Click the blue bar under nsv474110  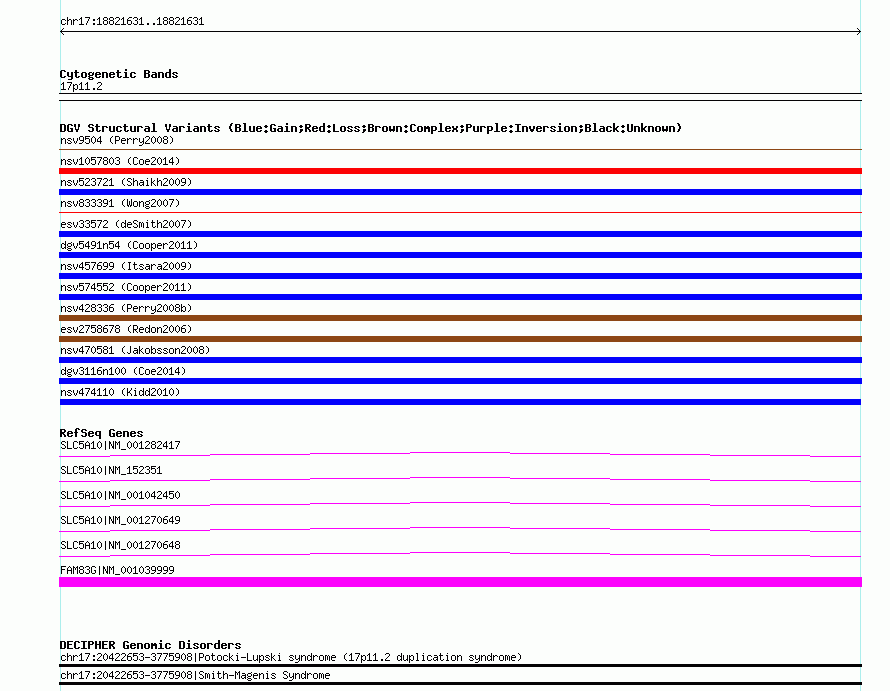tap(460, 402)
